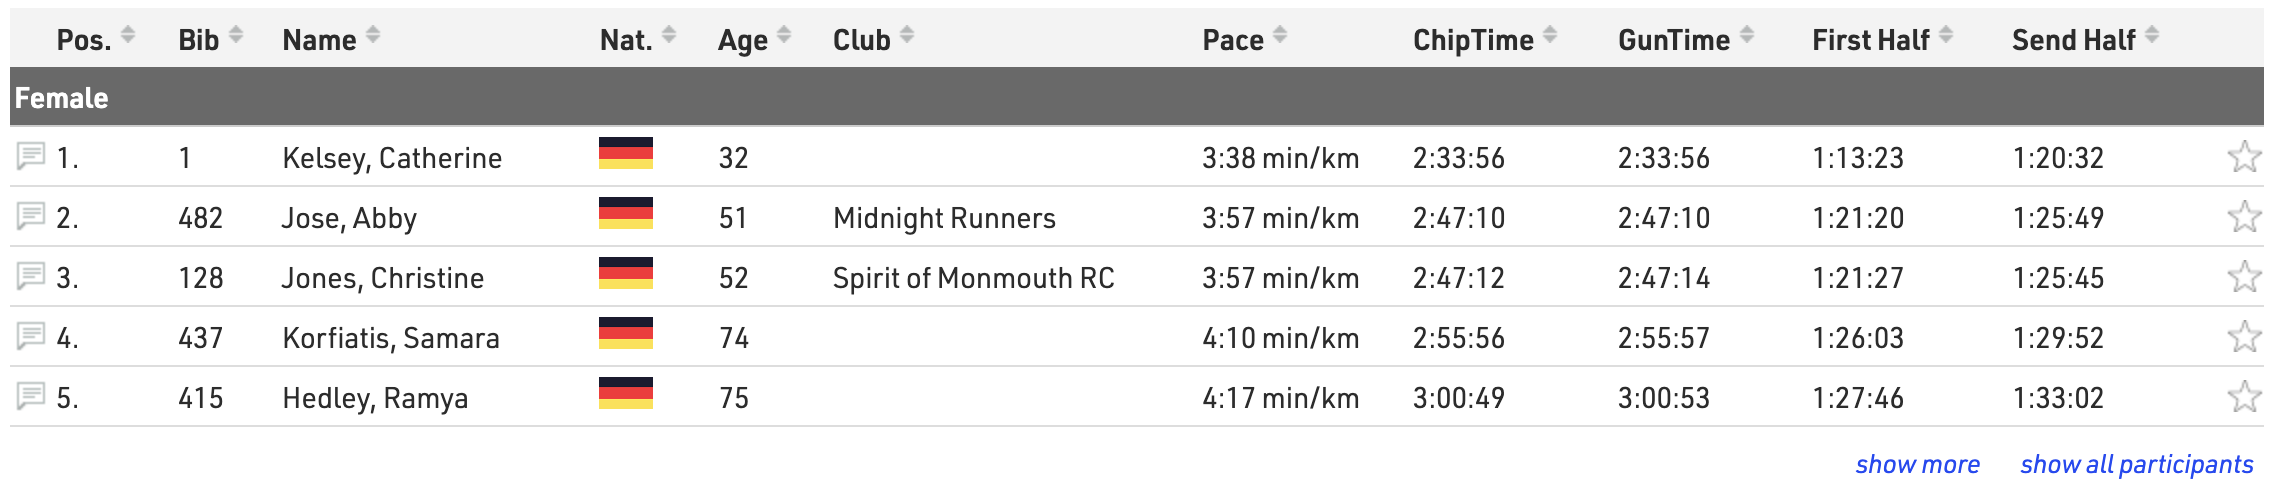2274x492 pixels.
Task: Open comment icon for Jones, Christine
Action: (x=31, y=276)
